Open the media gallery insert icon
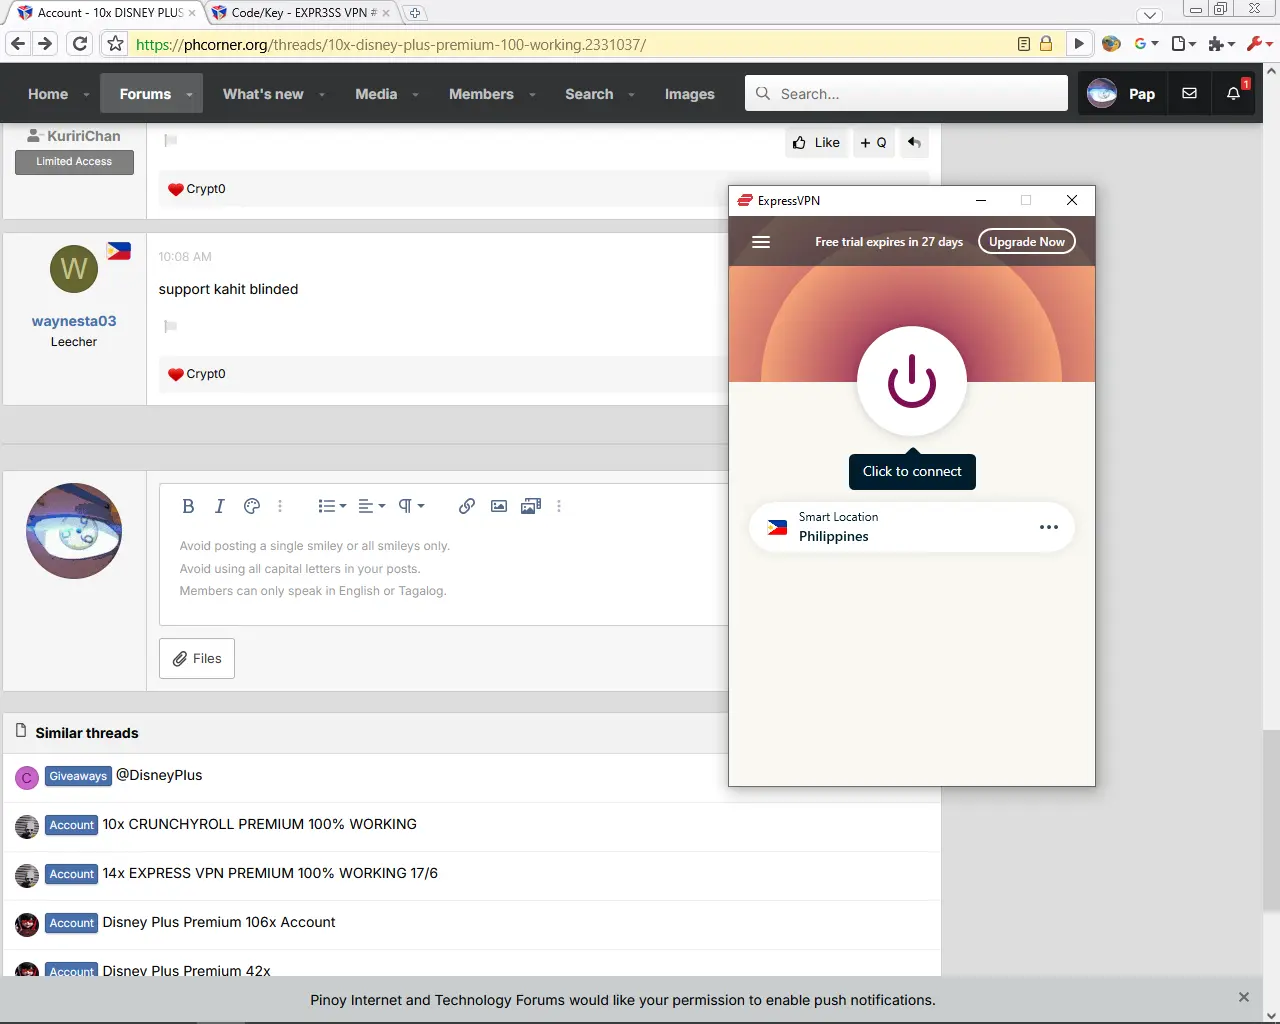This screenshot has width=1280, height=1024. coord(531,506)
